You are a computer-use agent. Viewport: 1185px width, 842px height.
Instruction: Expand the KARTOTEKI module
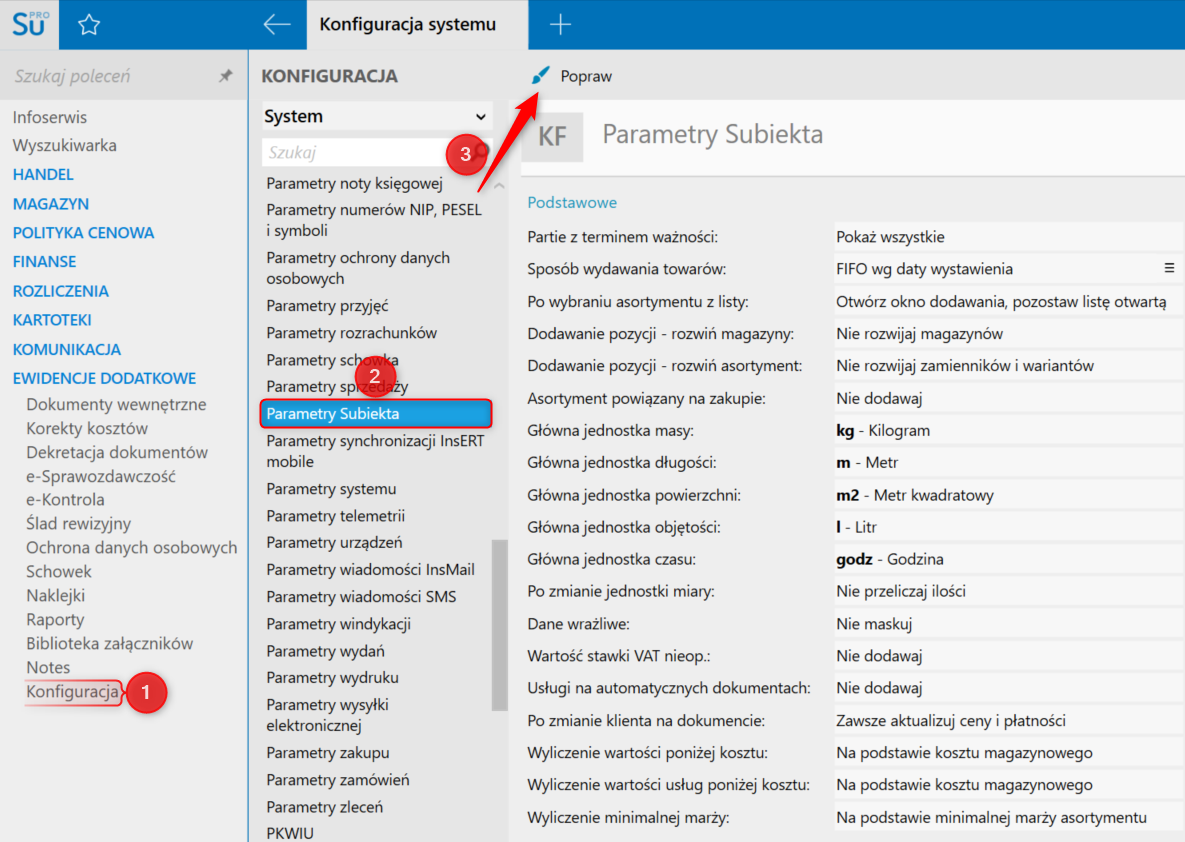point(52,320)
